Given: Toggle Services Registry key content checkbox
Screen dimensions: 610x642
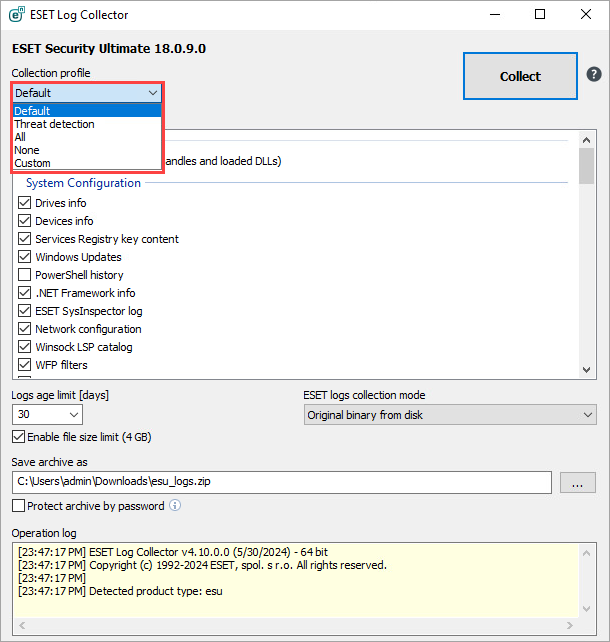Looking at the screenshot, I should click(25, 239).
